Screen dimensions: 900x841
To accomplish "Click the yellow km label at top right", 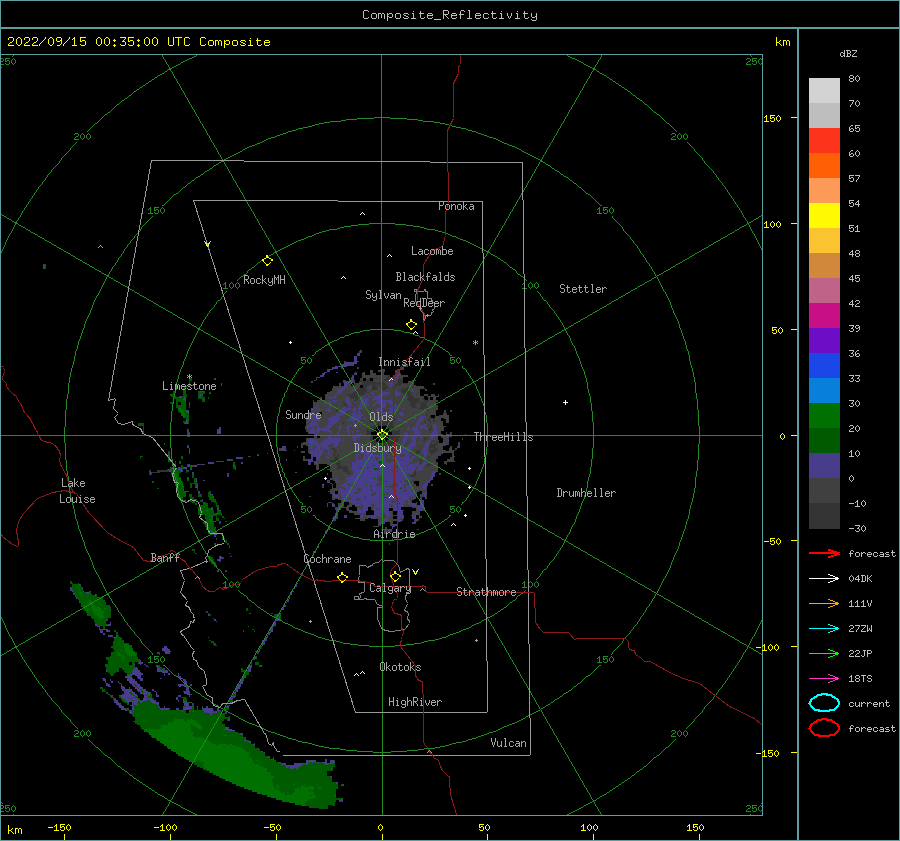I will [x=782, y=42].
